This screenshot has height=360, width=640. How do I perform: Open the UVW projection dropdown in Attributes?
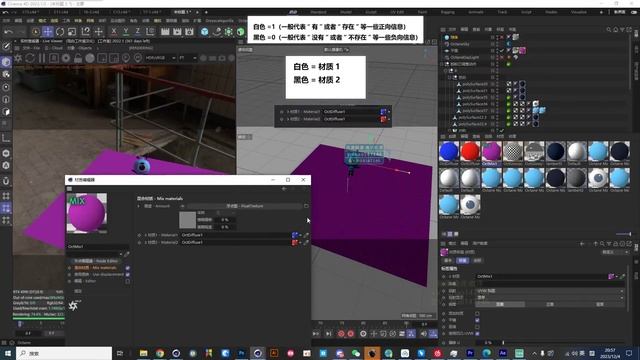tap(550, 291)
